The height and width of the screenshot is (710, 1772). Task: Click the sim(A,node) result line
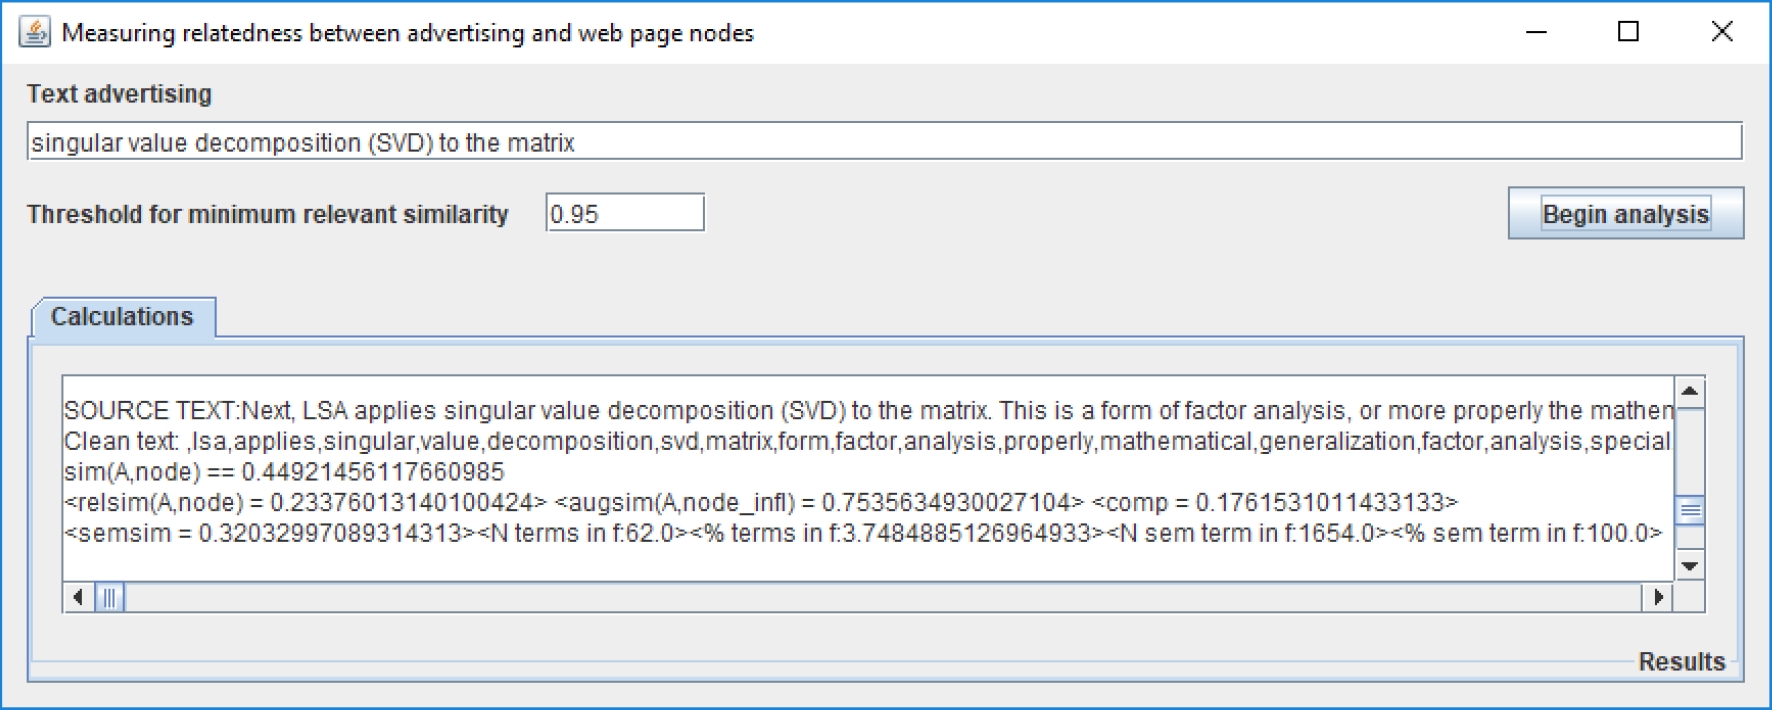(x=284, y=472)
